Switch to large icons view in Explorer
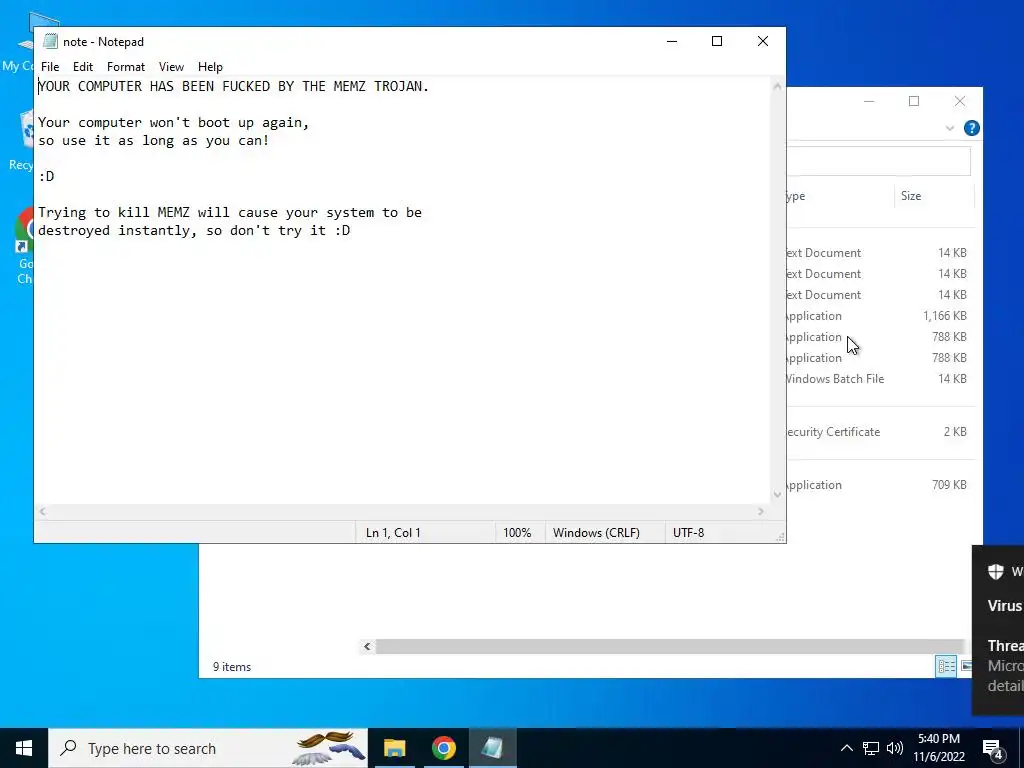Viewport: 1024px width, 768px height. [x=966, y=666]
